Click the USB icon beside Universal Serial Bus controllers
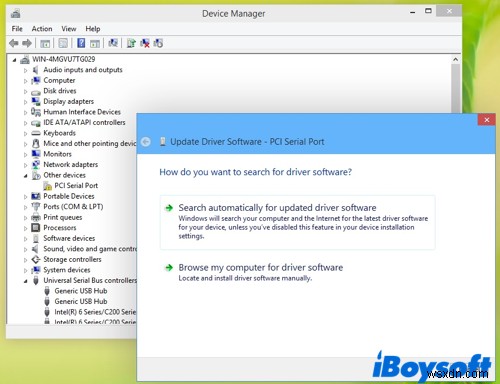This screenshot has height=384, width=500. coord(36,280)
